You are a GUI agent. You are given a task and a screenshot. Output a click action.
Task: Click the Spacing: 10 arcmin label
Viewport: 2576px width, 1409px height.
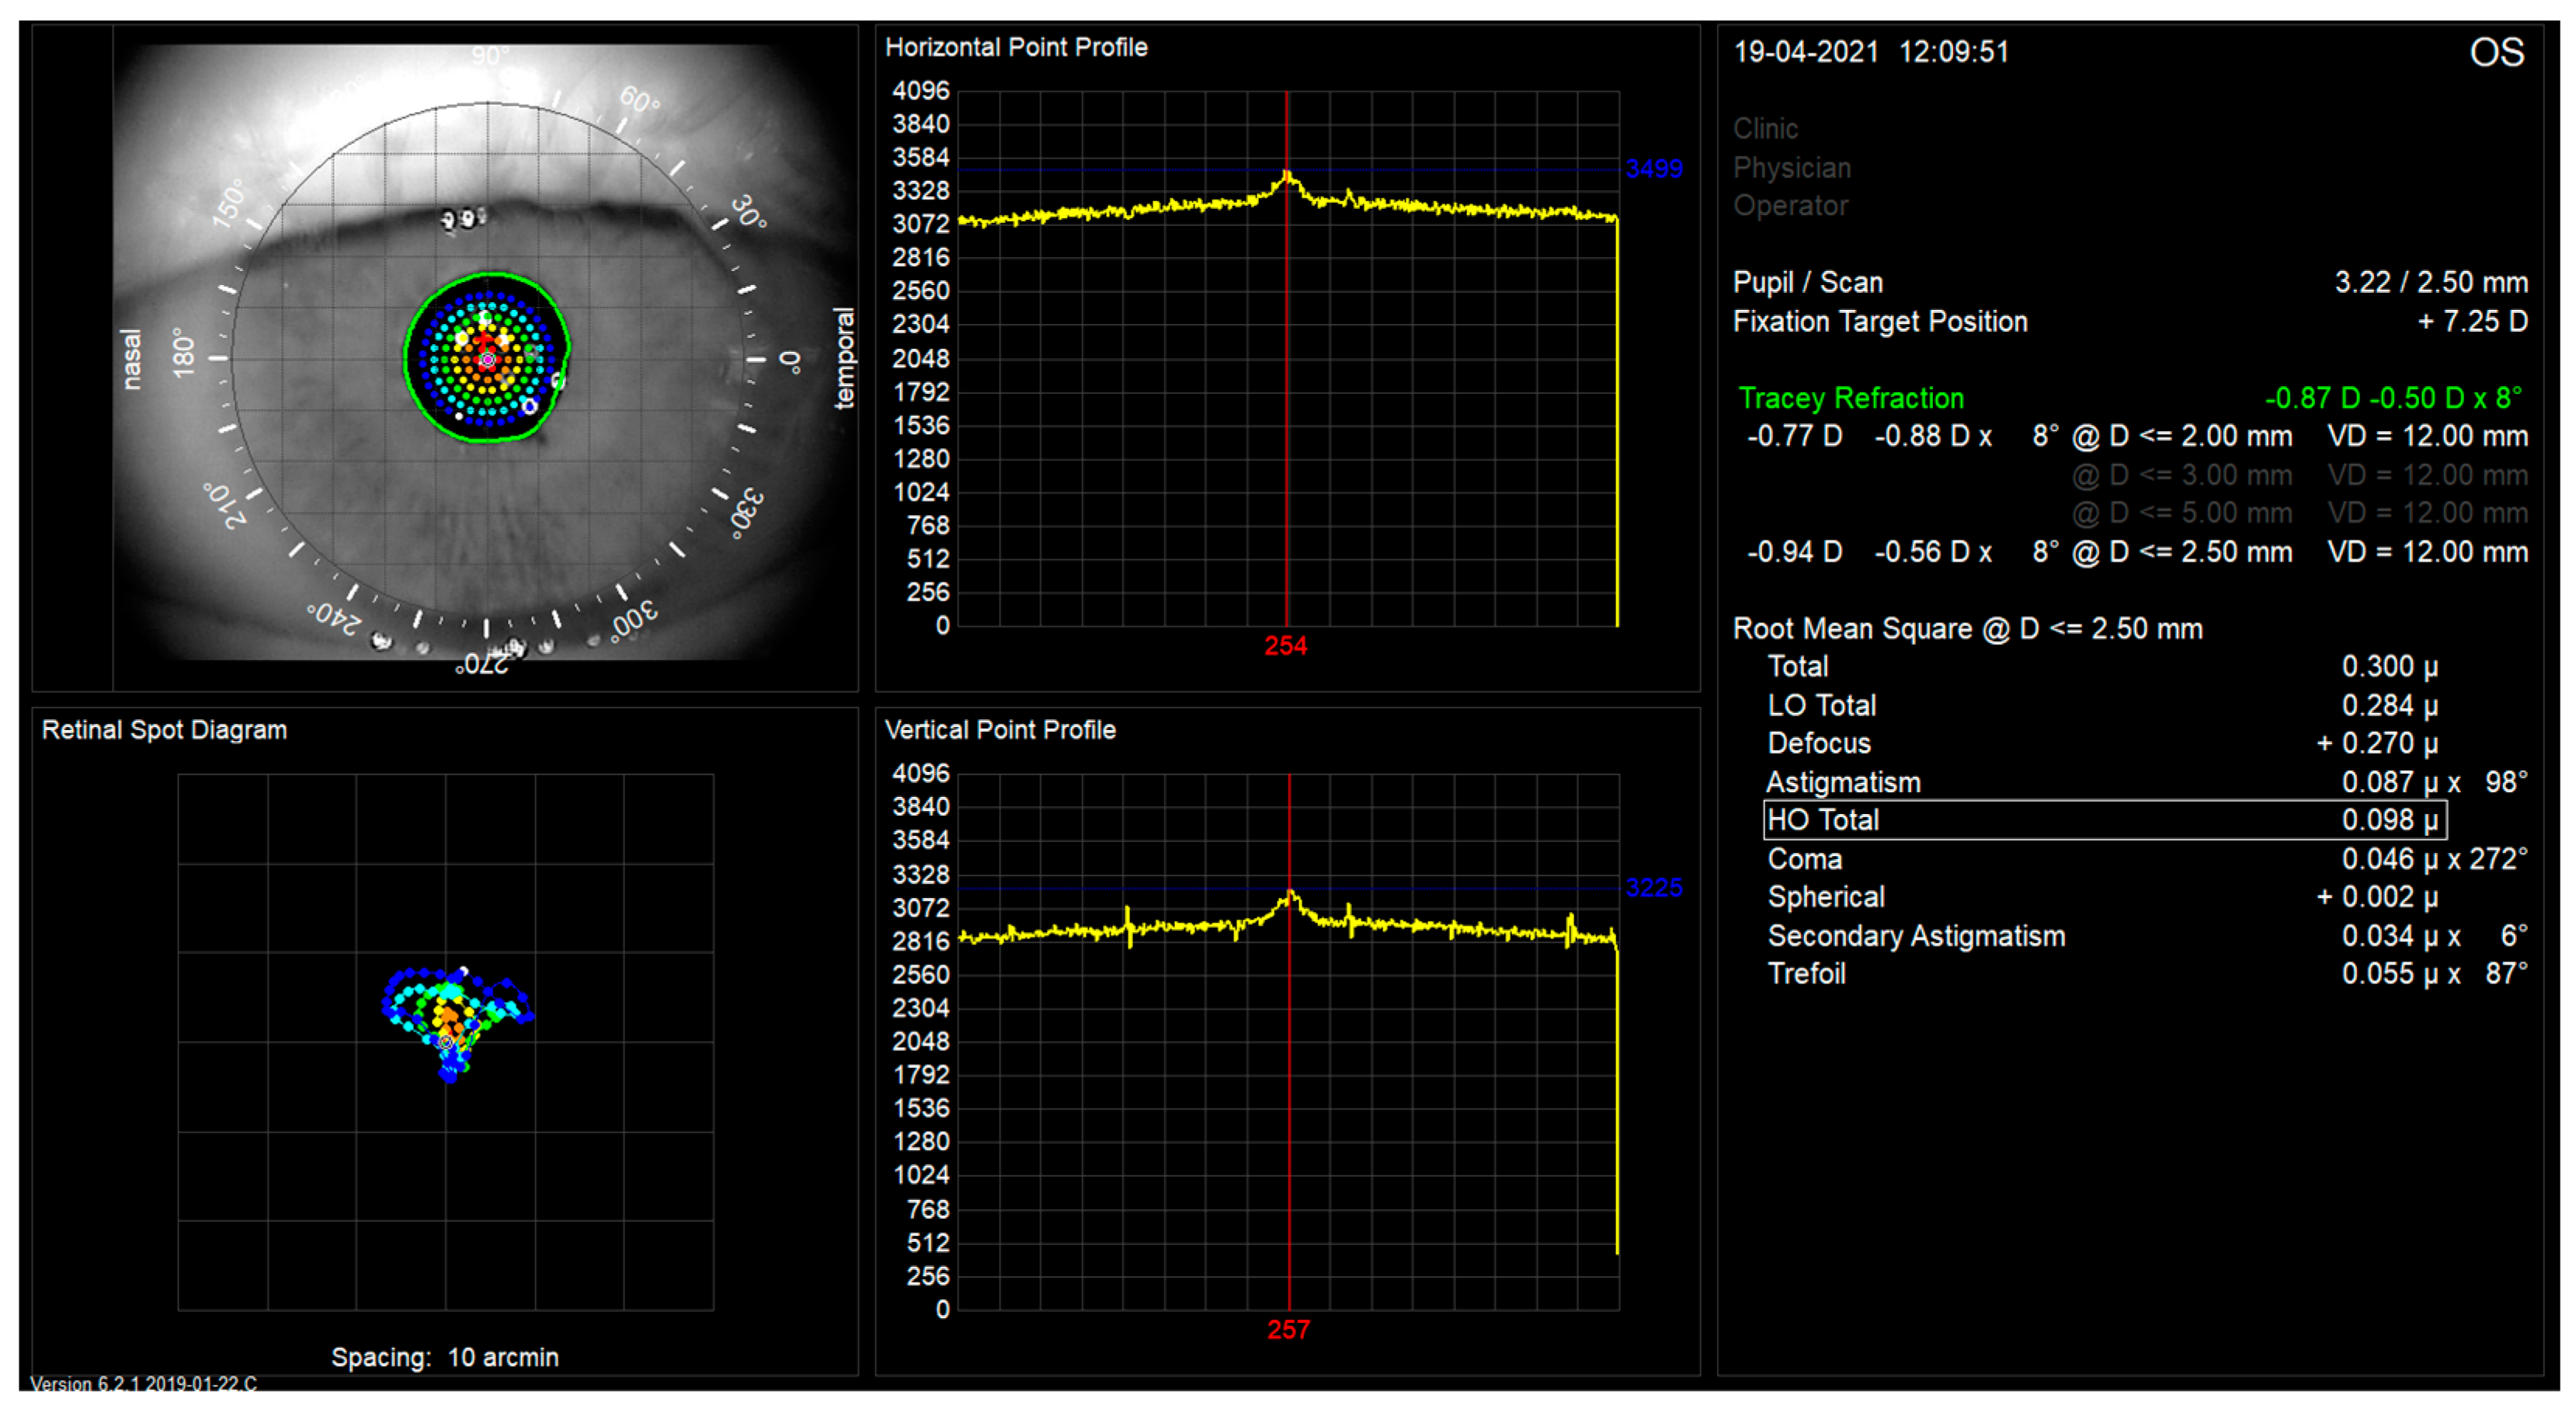(x=445, y=1358)
